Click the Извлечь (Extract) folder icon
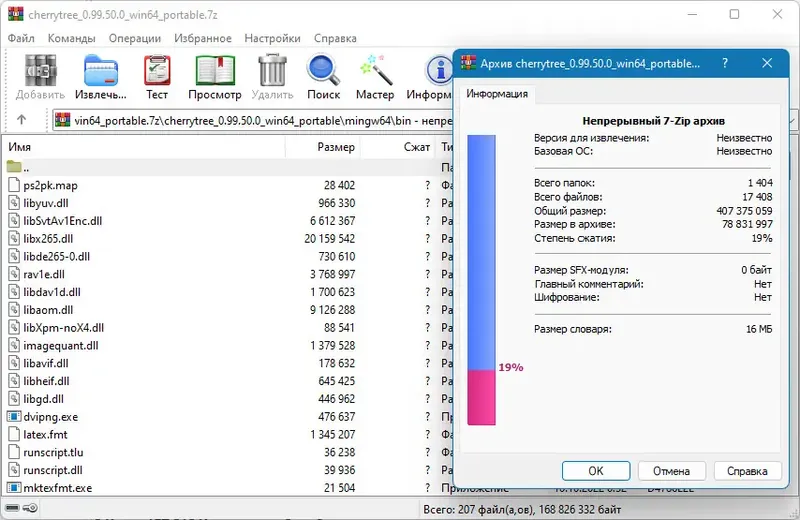800x520 pixels. 101,71
